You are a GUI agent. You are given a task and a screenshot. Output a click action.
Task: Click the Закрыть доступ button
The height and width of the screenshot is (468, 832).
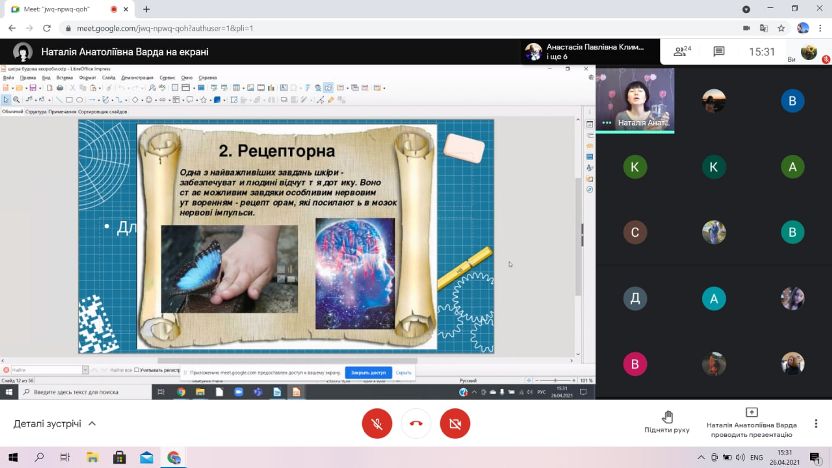tap(367, 372)
